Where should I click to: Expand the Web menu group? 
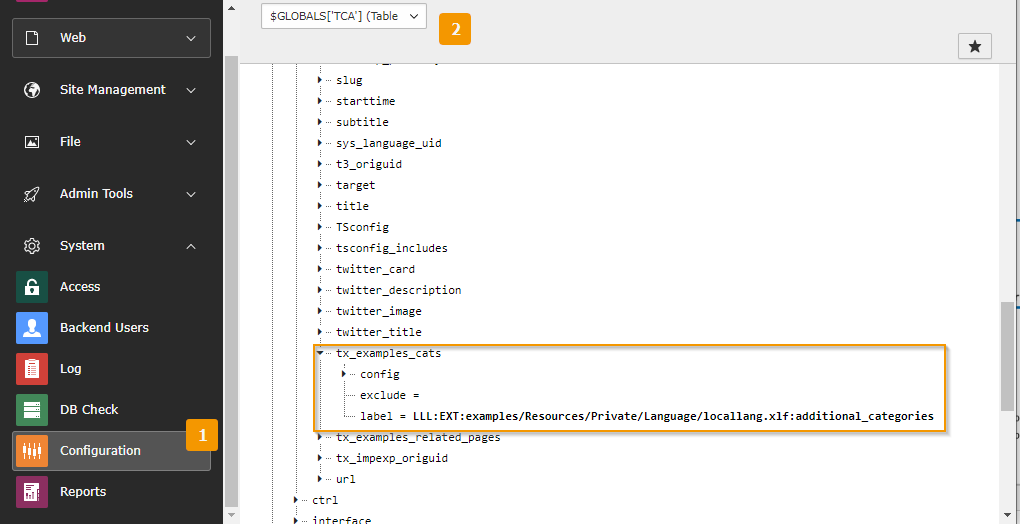(x=190, y=38)
